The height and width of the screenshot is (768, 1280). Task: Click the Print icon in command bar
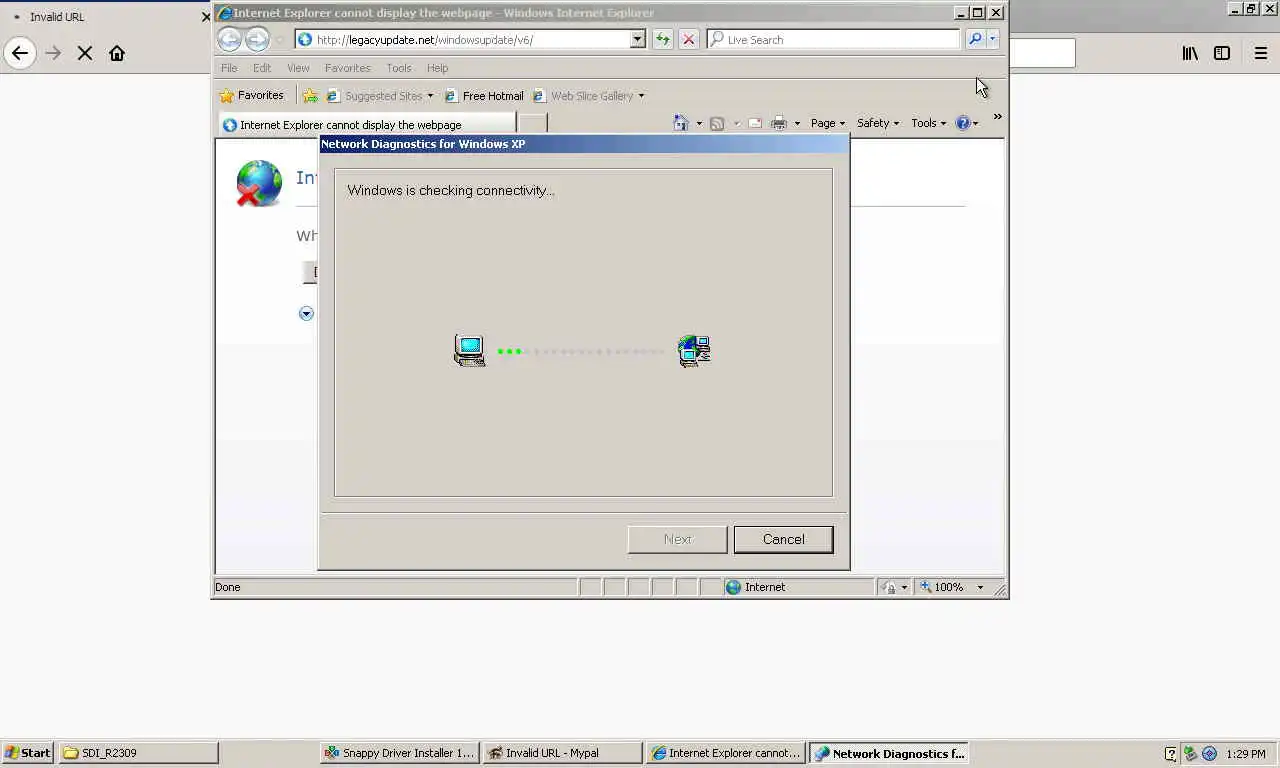coord(779,123)
